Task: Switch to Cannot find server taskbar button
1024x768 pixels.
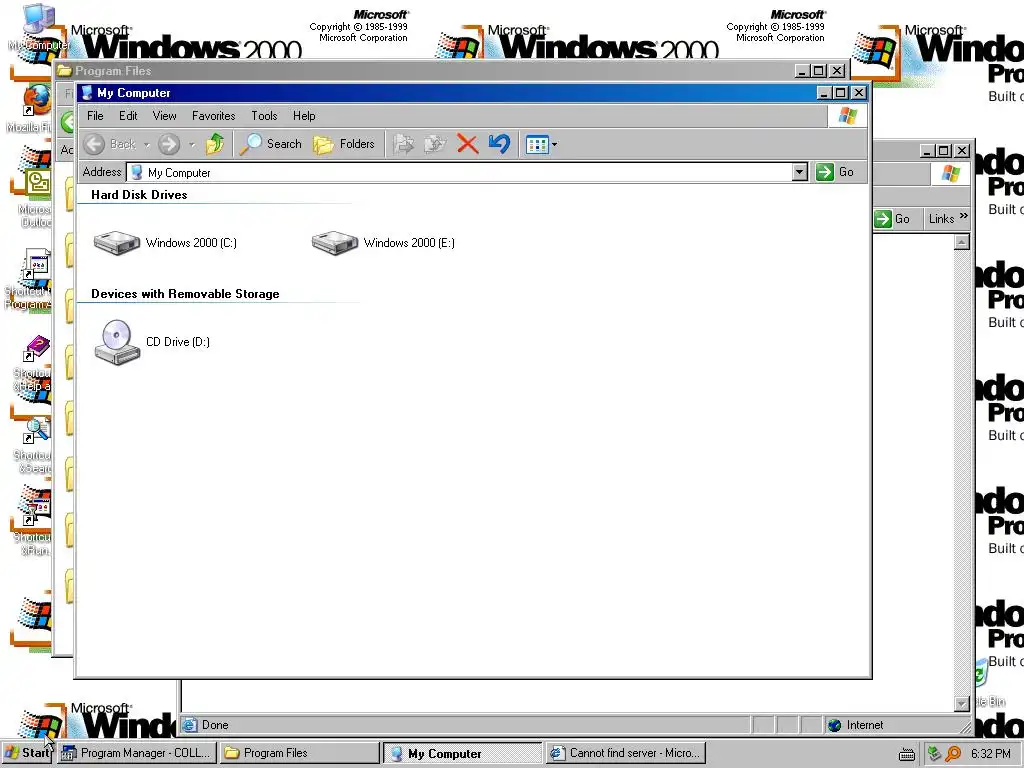Action: coord(626,753)
